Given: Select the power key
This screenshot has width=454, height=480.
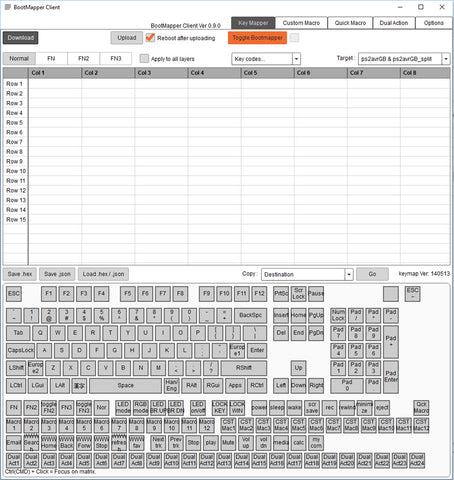Looking at the screenshot, I should (x=259, y=407).
